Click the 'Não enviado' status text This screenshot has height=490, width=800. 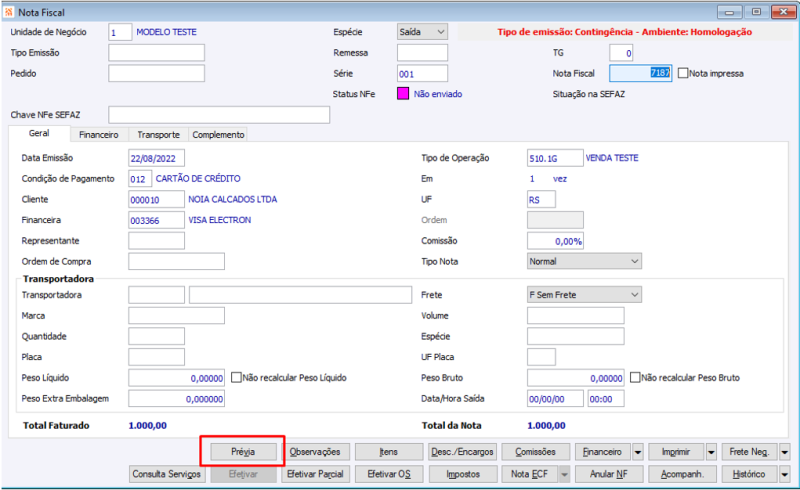[x=438, y=94]
